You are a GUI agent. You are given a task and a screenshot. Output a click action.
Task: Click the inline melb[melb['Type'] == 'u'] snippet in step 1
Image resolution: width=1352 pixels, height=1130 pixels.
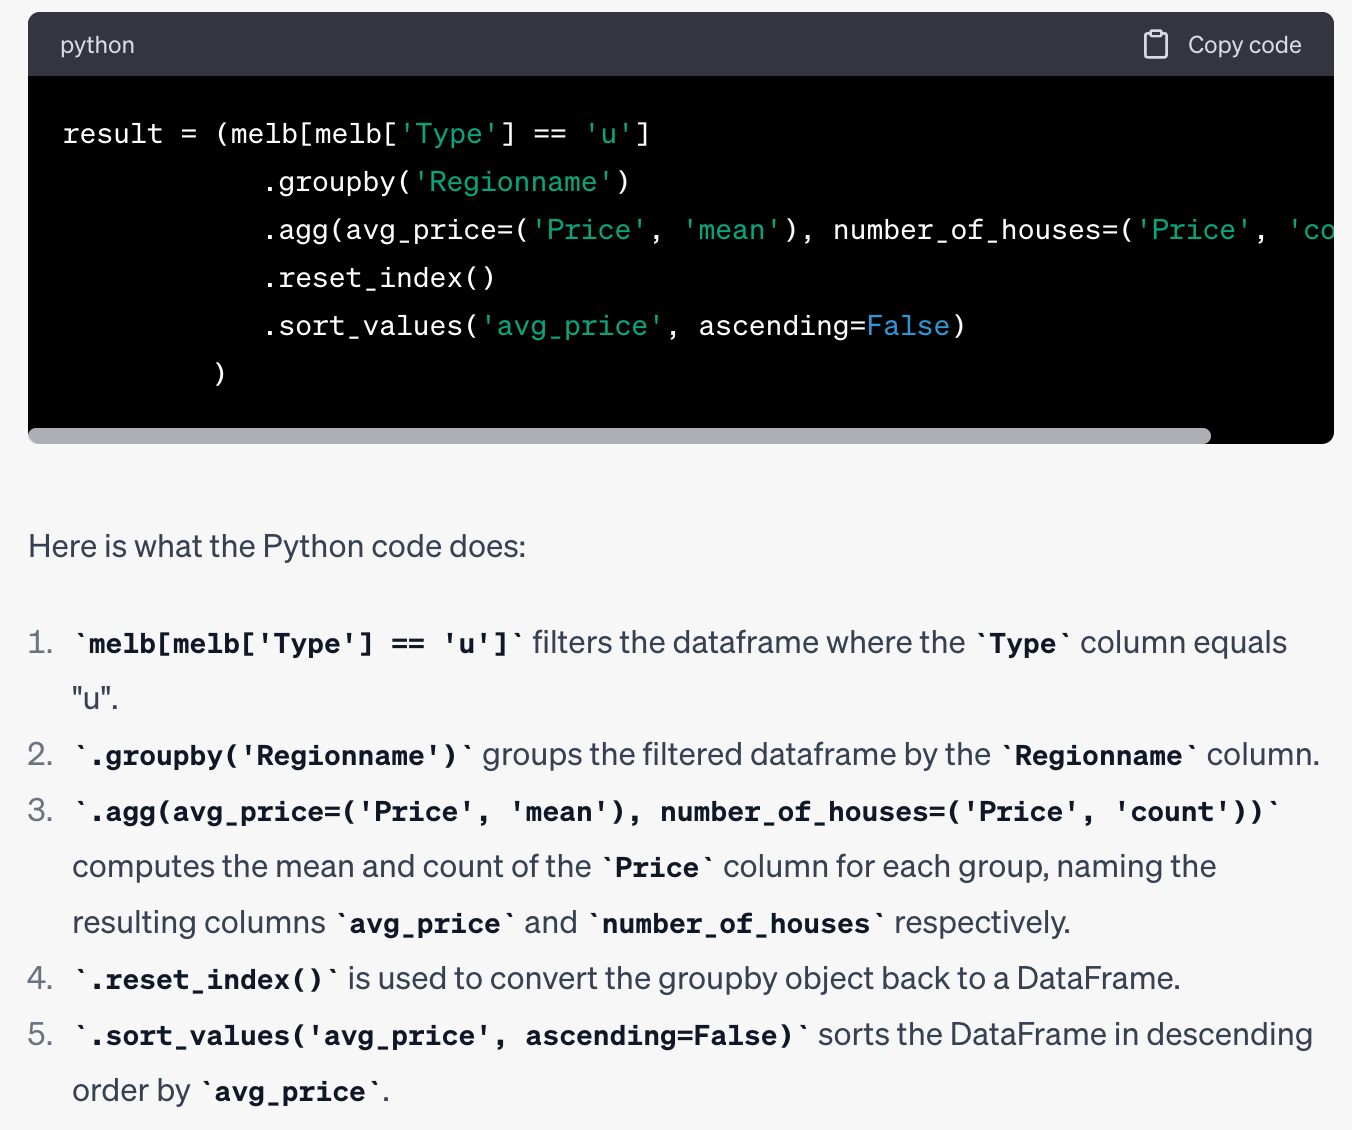click(x=298, y=643)
